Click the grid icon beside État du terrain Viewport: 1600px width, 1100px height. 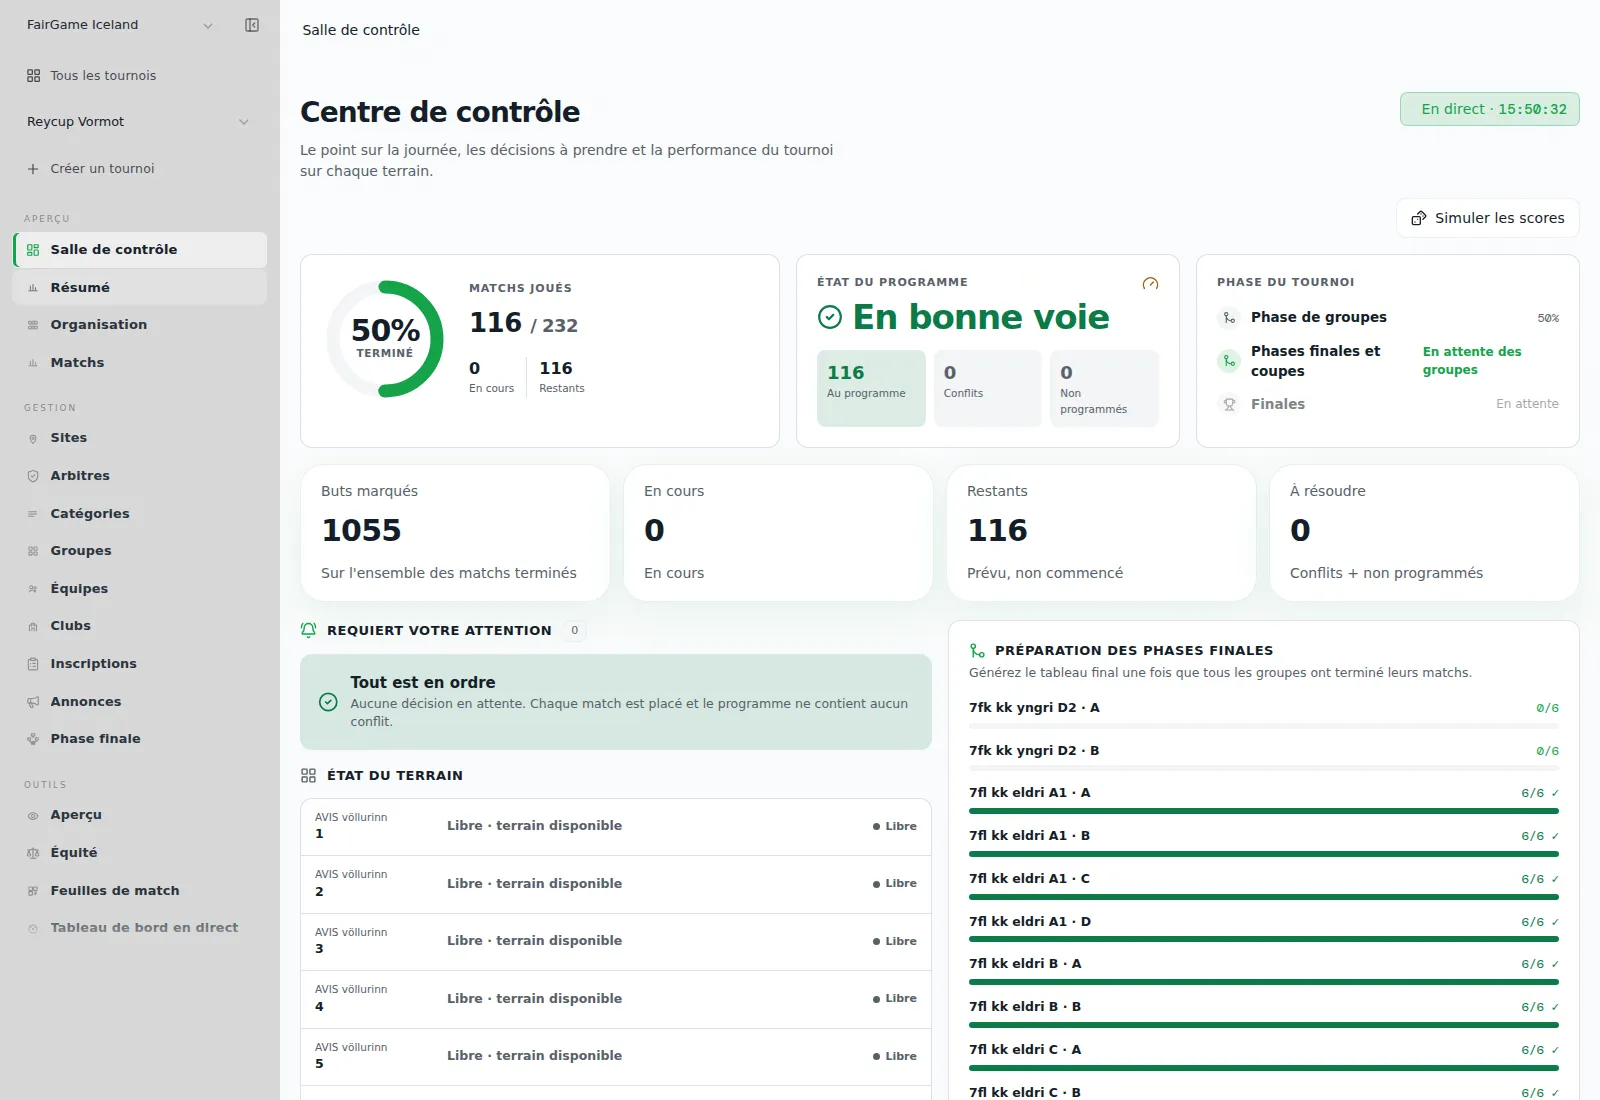(309, 775)
